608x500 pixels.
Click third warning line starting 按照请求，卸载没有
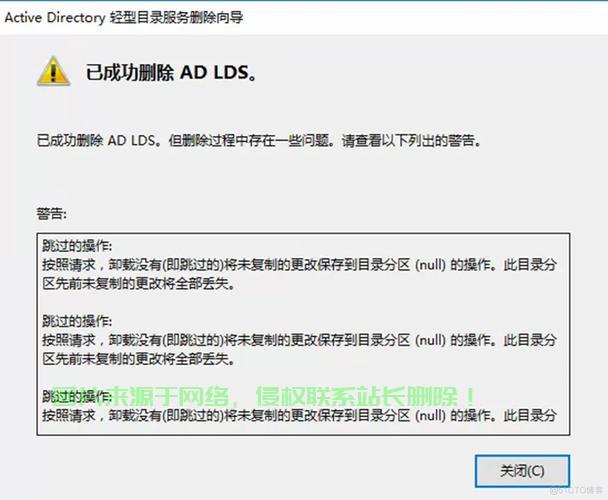[x=299, y=415]
